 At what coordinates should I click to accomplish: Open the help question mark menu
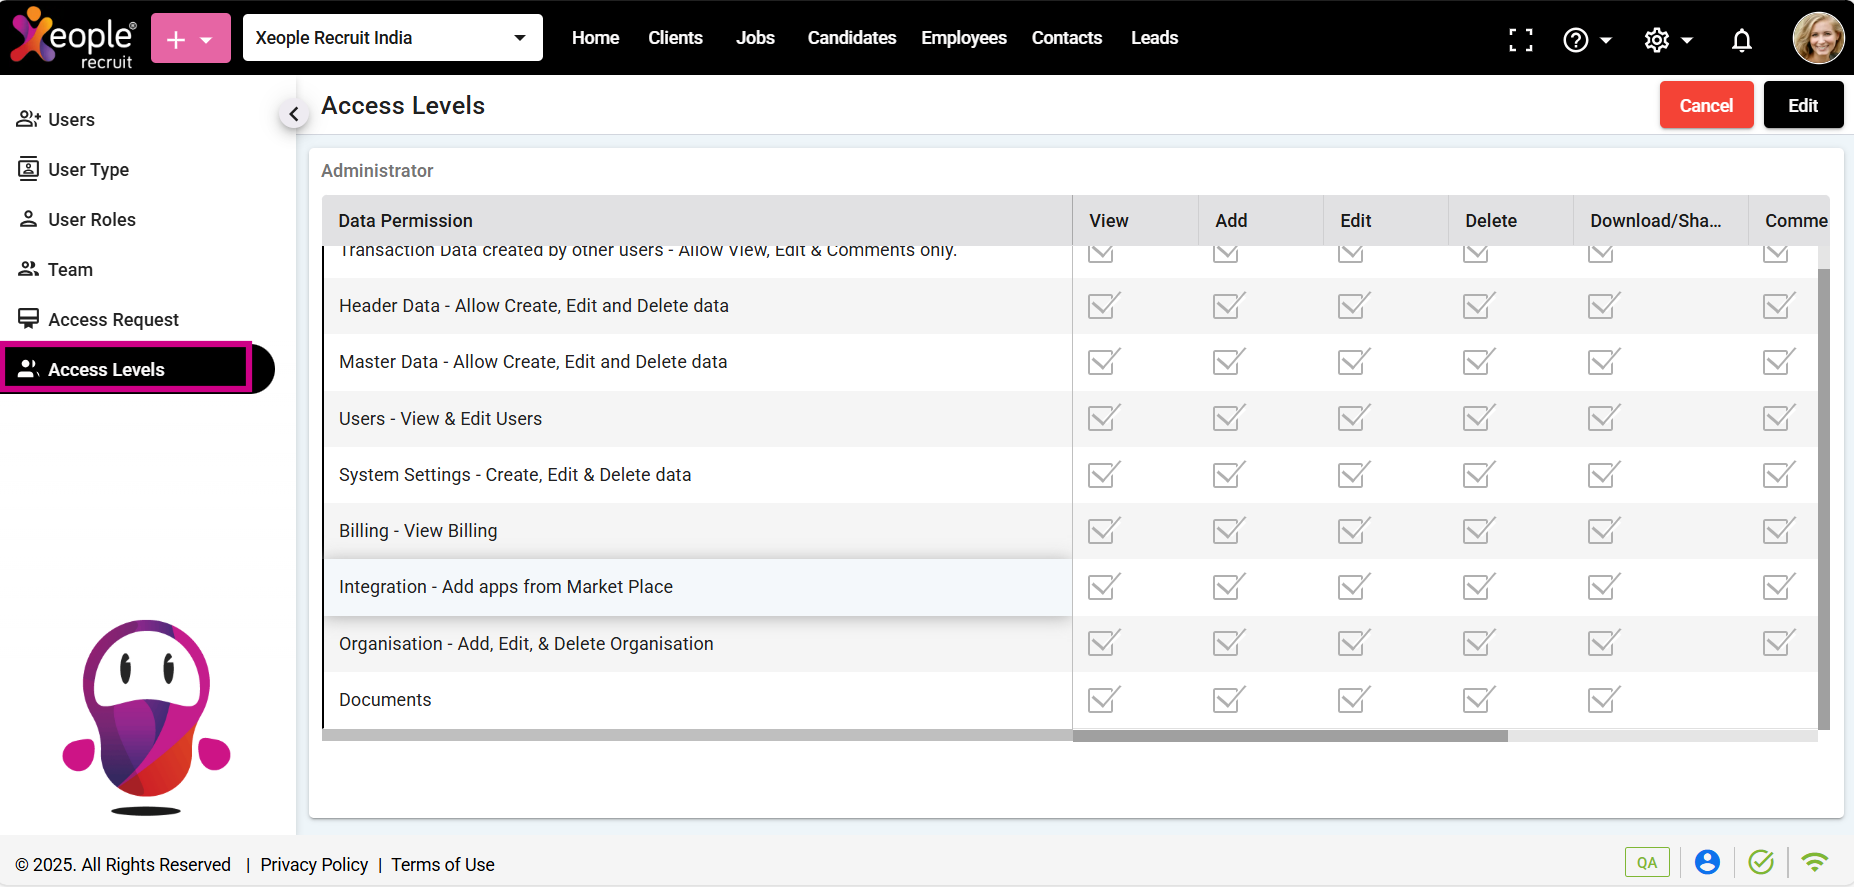[x=1586, y=39]
